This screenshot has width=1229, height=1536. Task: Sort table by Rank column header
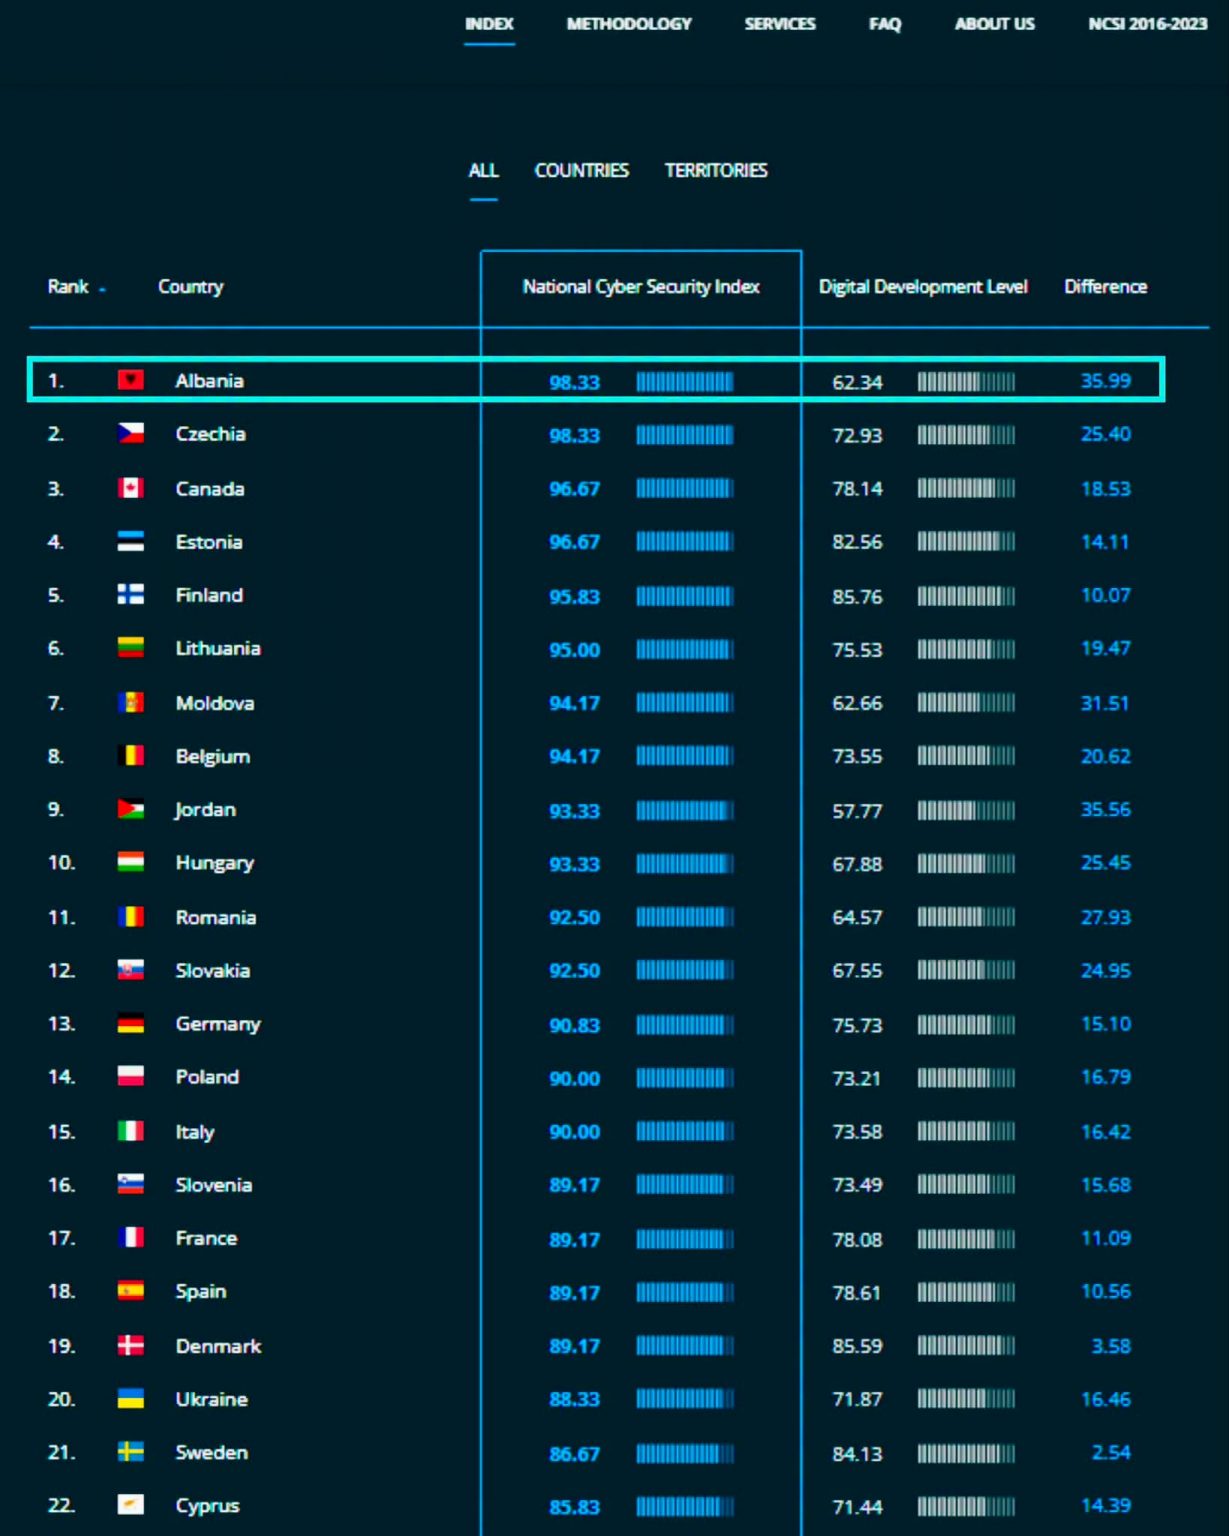coord(68,287)
